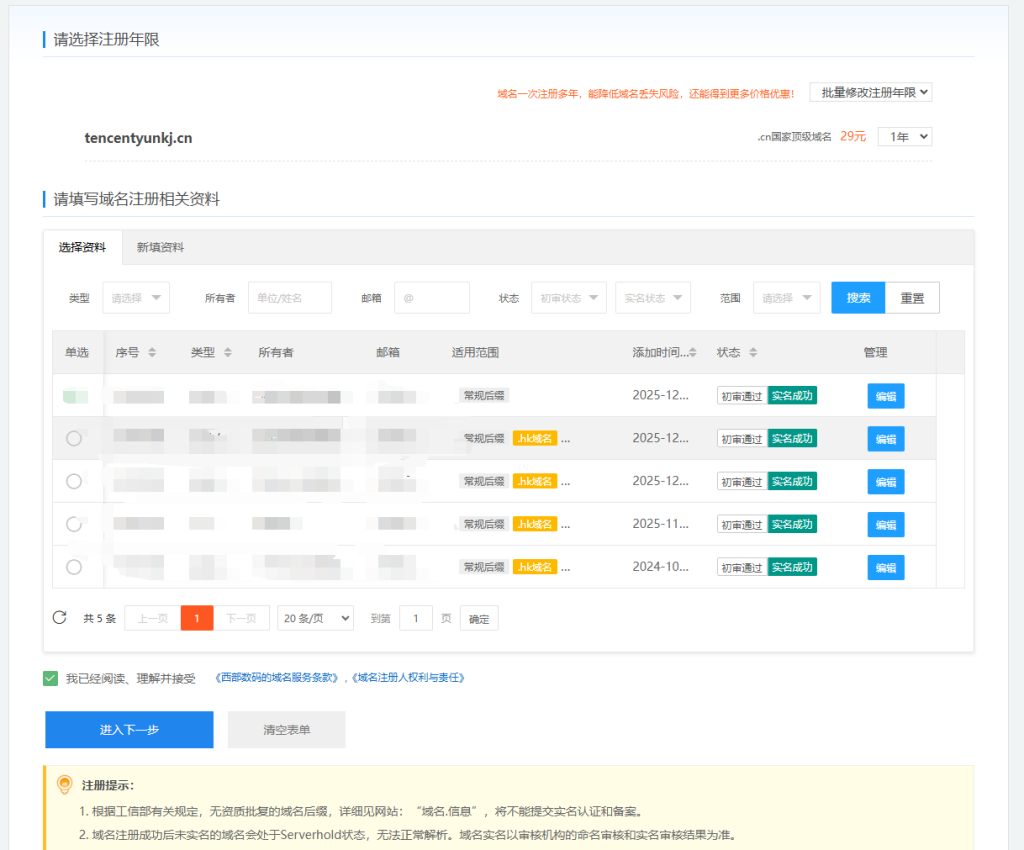Click the domain name tencentyunkj.cn
The image size is (1024, 850).
(x=138, y=138)
